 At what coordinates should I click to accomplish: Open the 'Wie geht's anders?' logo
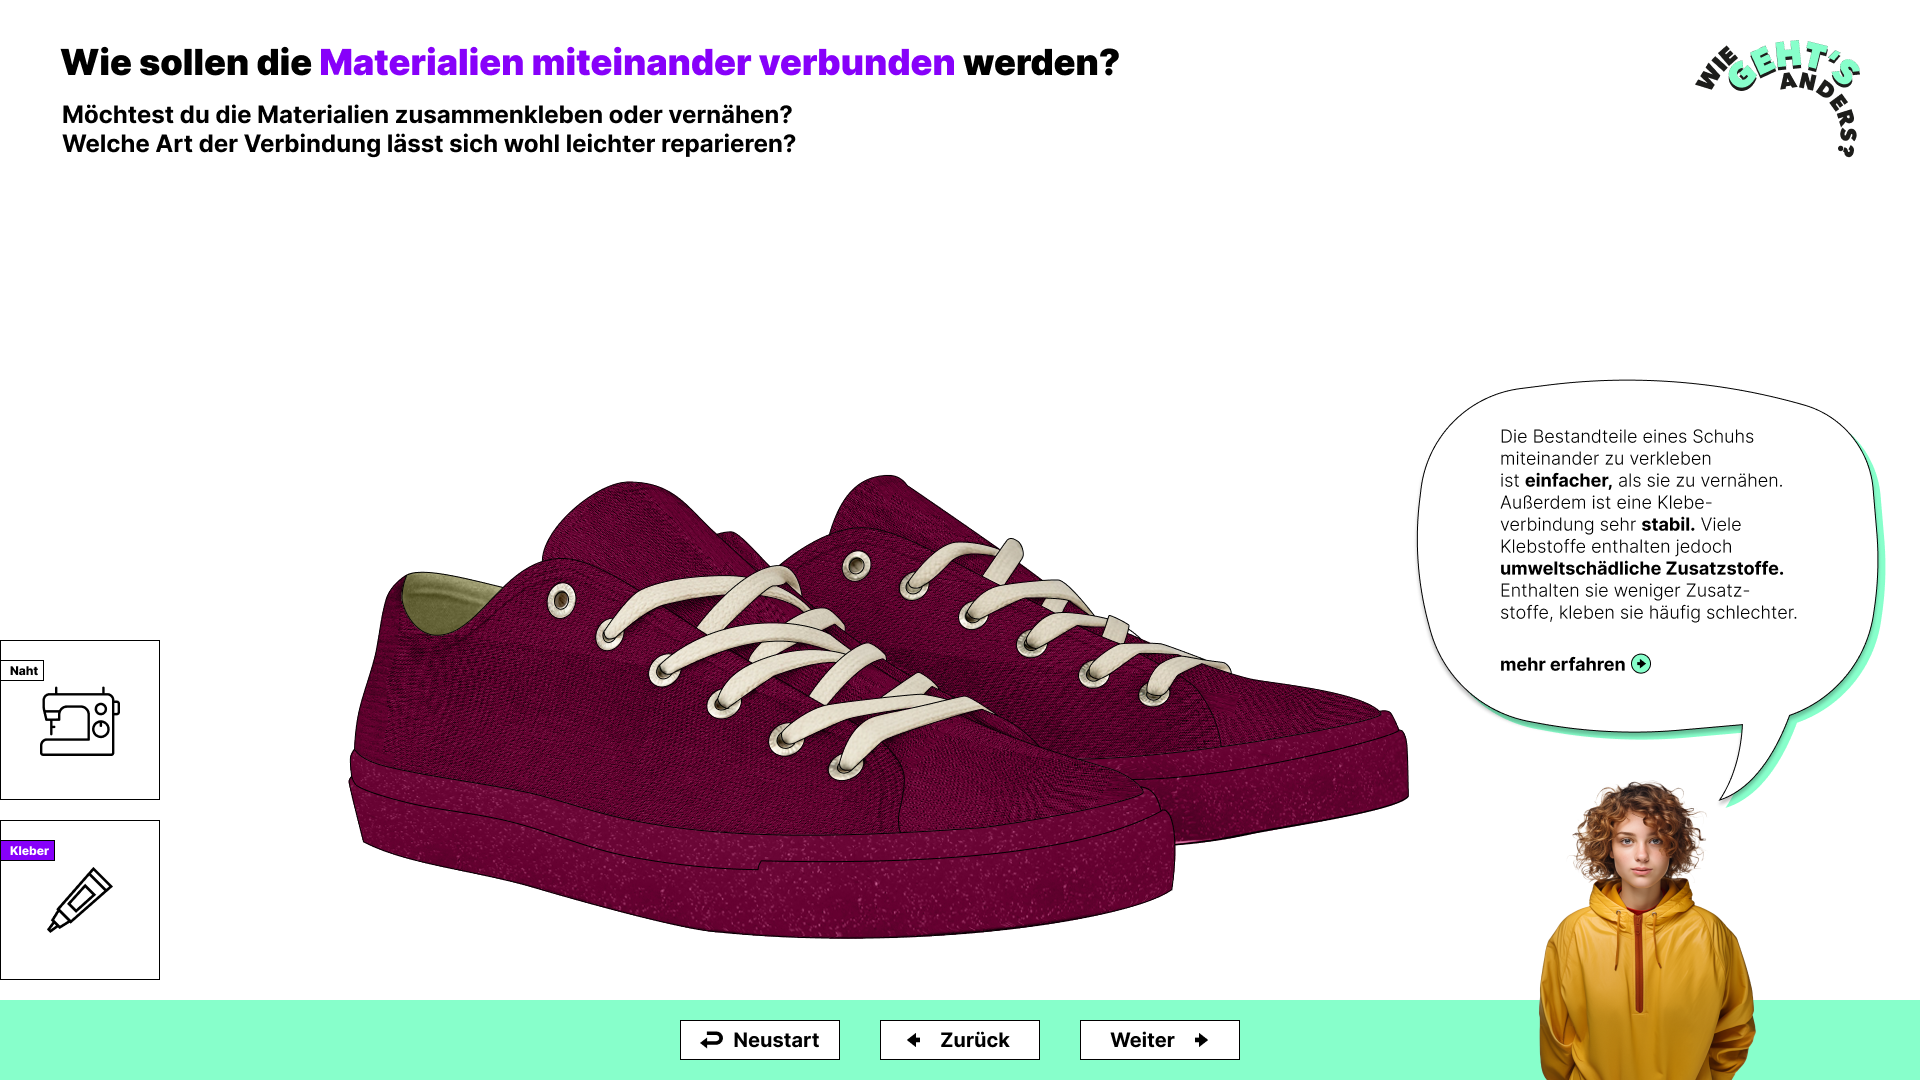(x=1778, y=98)
